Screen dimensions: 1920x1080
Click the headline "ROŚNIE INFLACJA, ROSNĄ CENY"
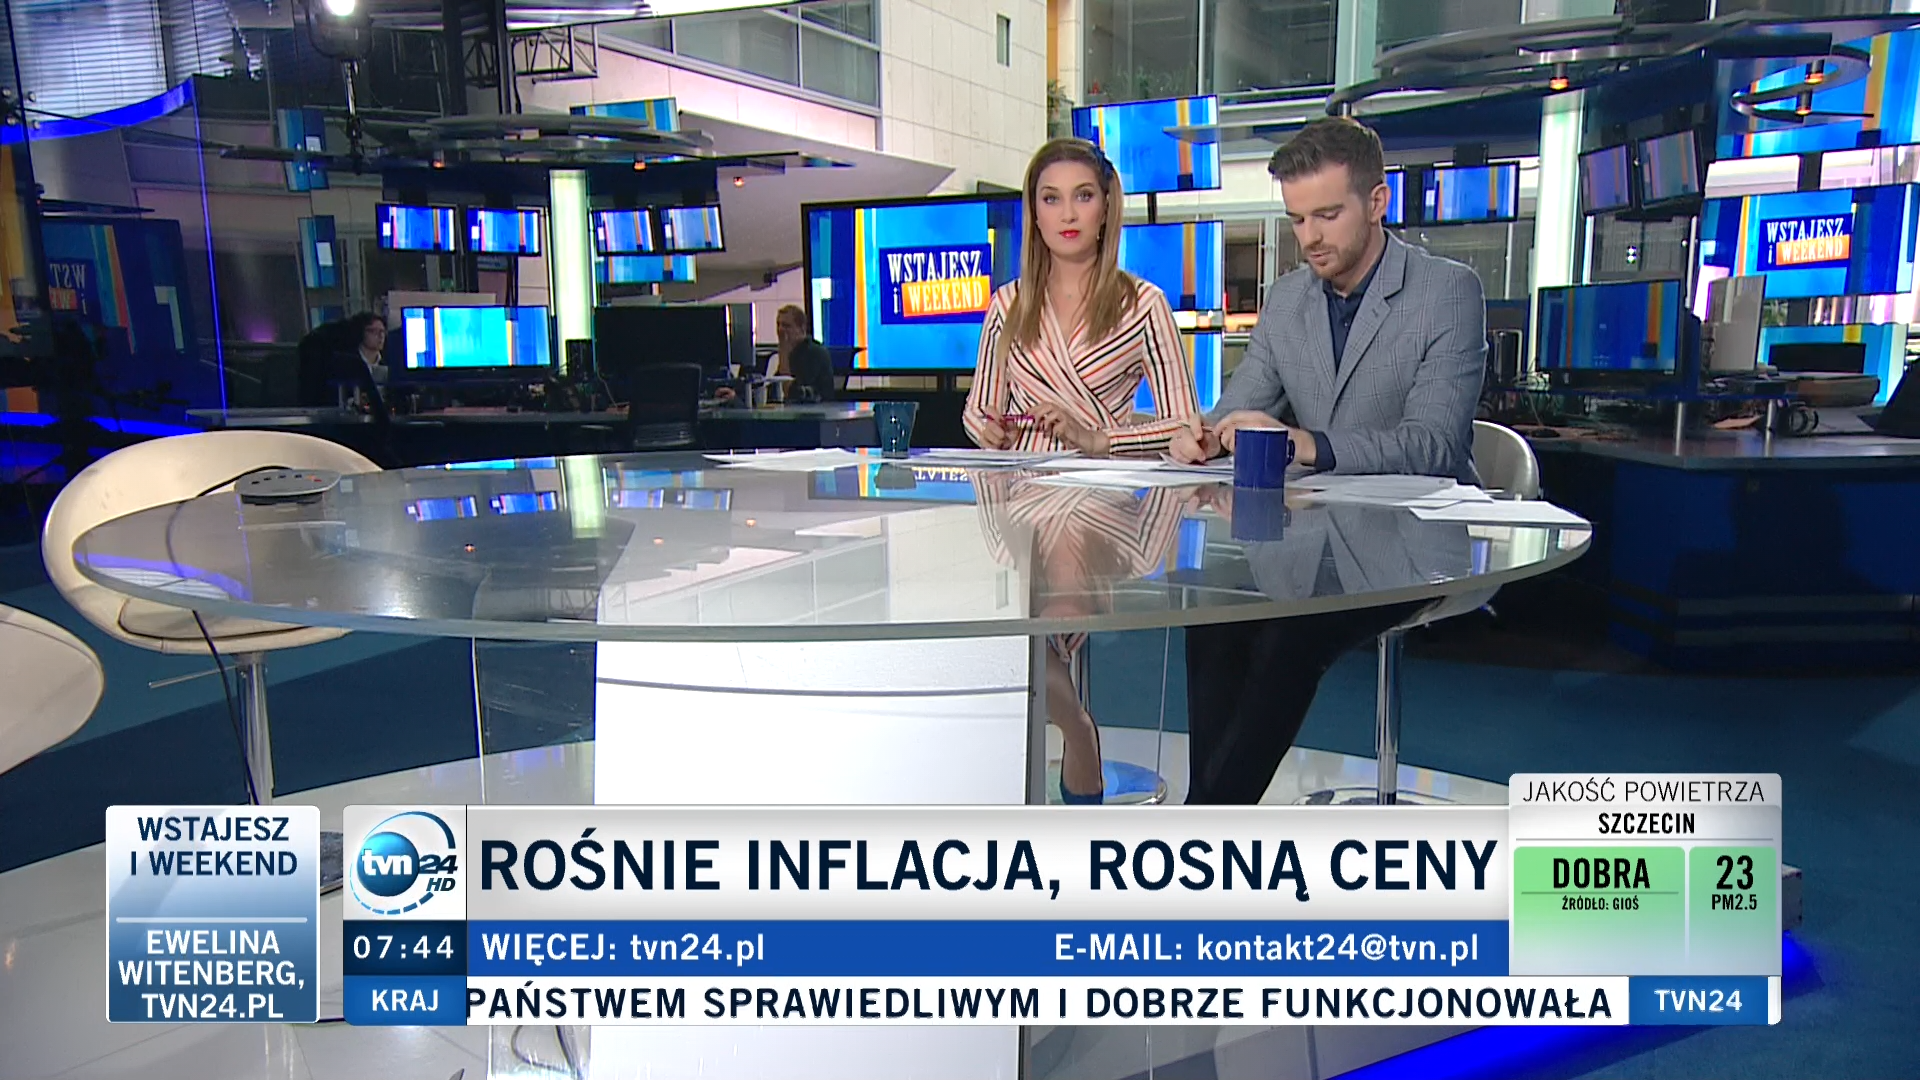(x=988, y=865)
